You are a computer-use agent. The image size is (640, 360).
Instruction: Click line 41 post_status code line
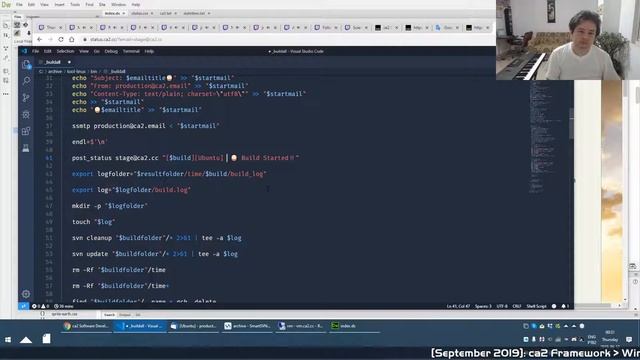coord(185,158)
